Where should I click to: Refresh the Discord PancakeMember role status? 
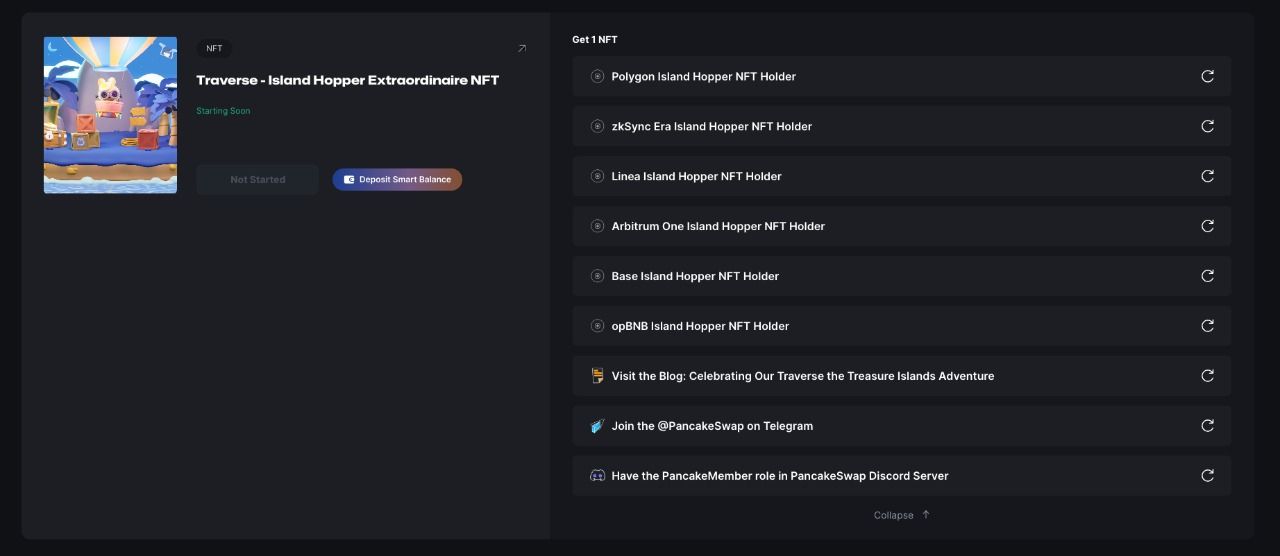click(x=1207, y=476)
